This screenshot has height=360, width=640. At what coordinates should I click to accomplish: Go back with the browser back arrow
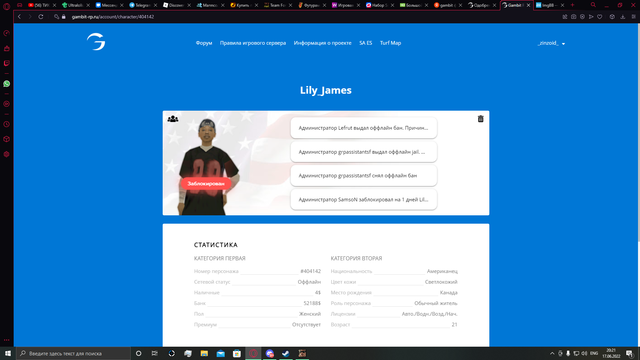coord(19,17)
